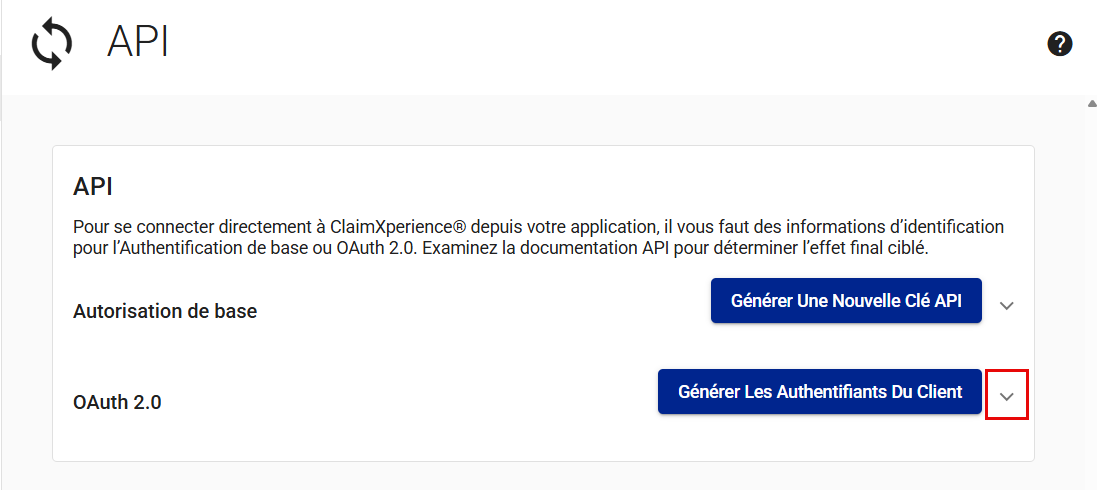This screenshot has width=1097, height=490.
Task: Expand the Autorisation de base chevron
Action: pyautogui.click(x=1007, y=305)
